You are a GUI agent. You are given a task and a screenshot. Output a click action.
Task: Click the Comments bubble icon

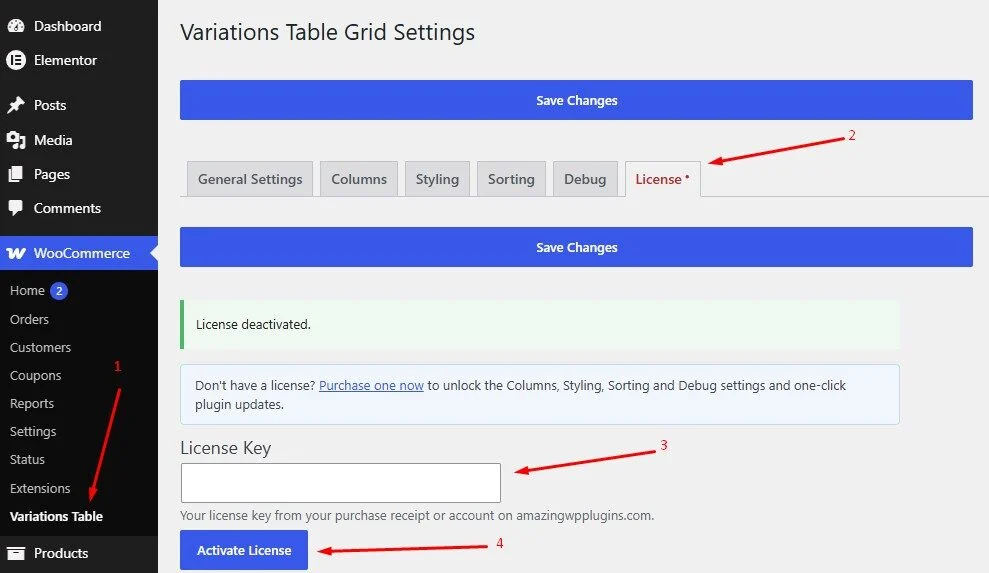[16, 208]
